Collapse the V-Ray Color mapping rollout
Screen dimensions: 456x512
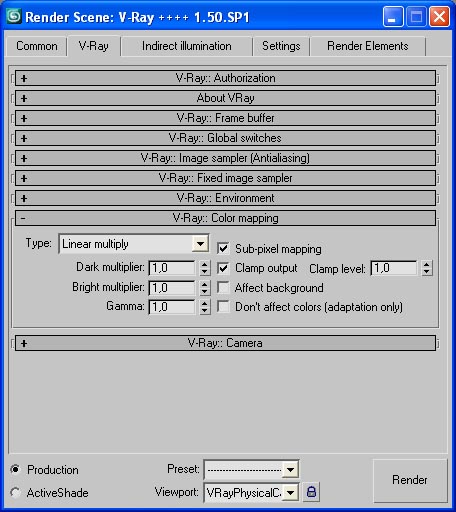coord(225,218)
